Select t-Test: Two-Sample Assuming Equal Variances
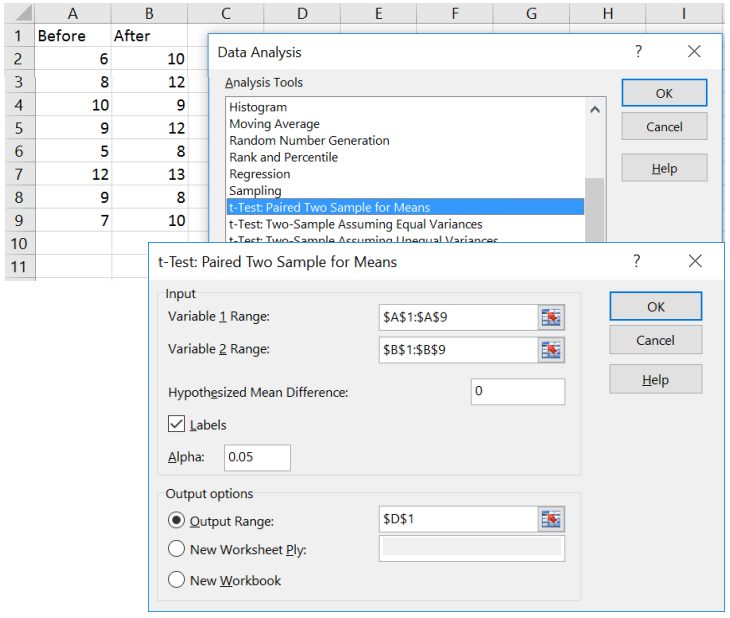 405,224
